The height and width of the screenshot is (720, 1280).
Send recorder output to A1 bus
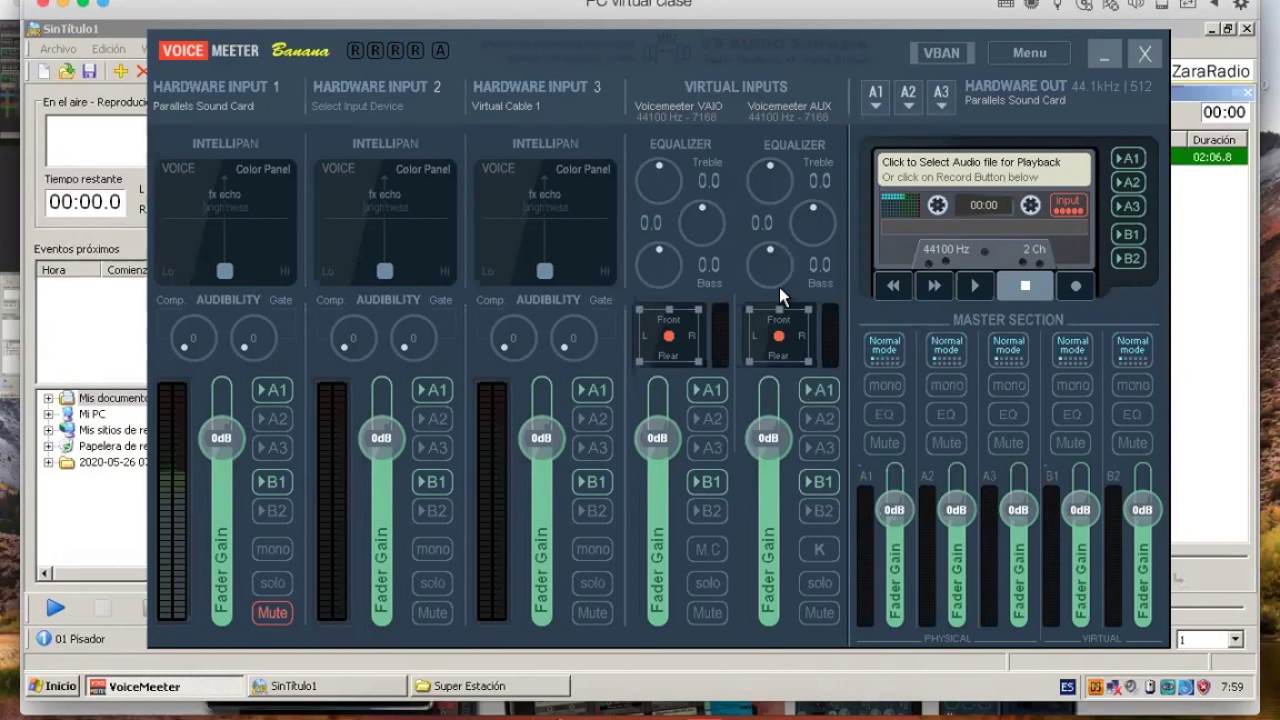pos(1127,158)
